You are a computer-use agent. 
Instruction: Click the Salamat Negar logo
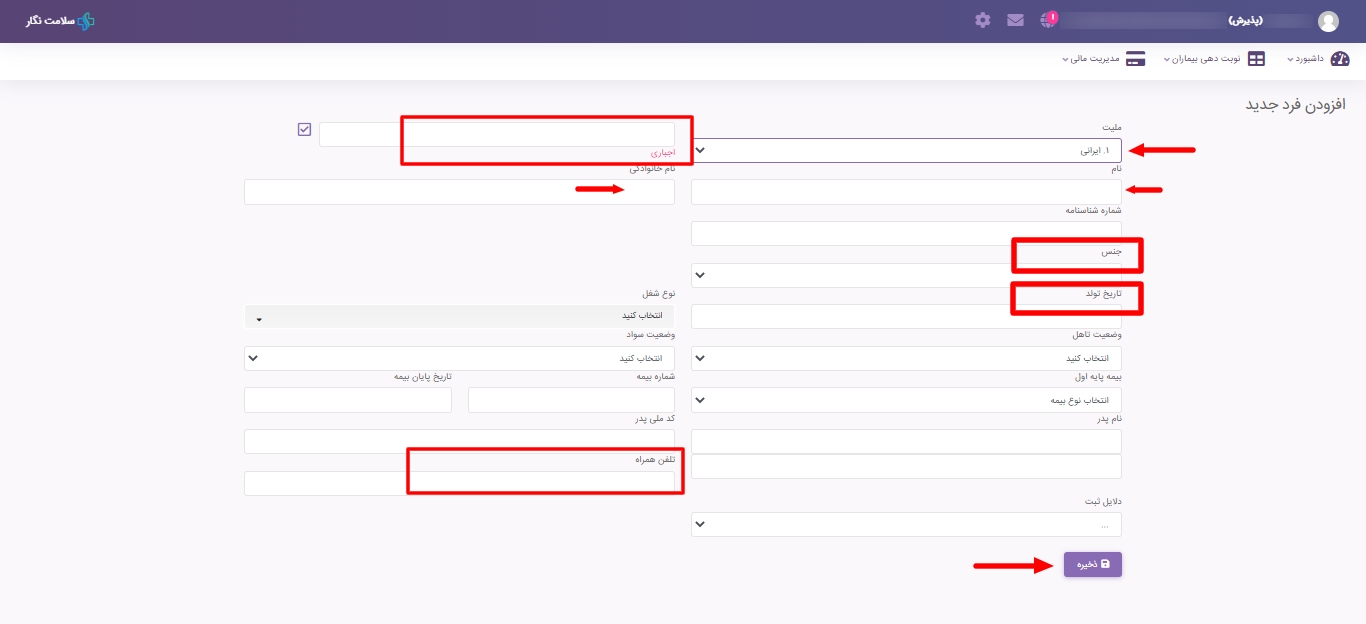(x=60, y=21)
